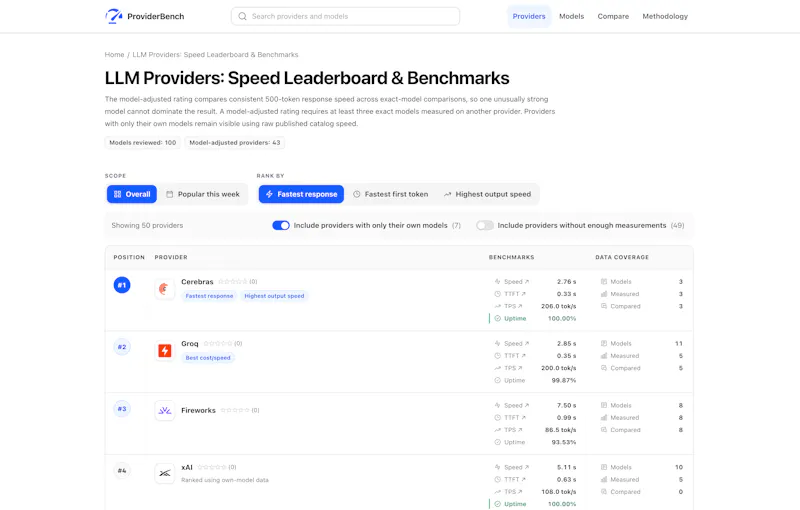Open the Providers nav tab
This screenshot has height=510, width=800.
click(x=529, y=16)
